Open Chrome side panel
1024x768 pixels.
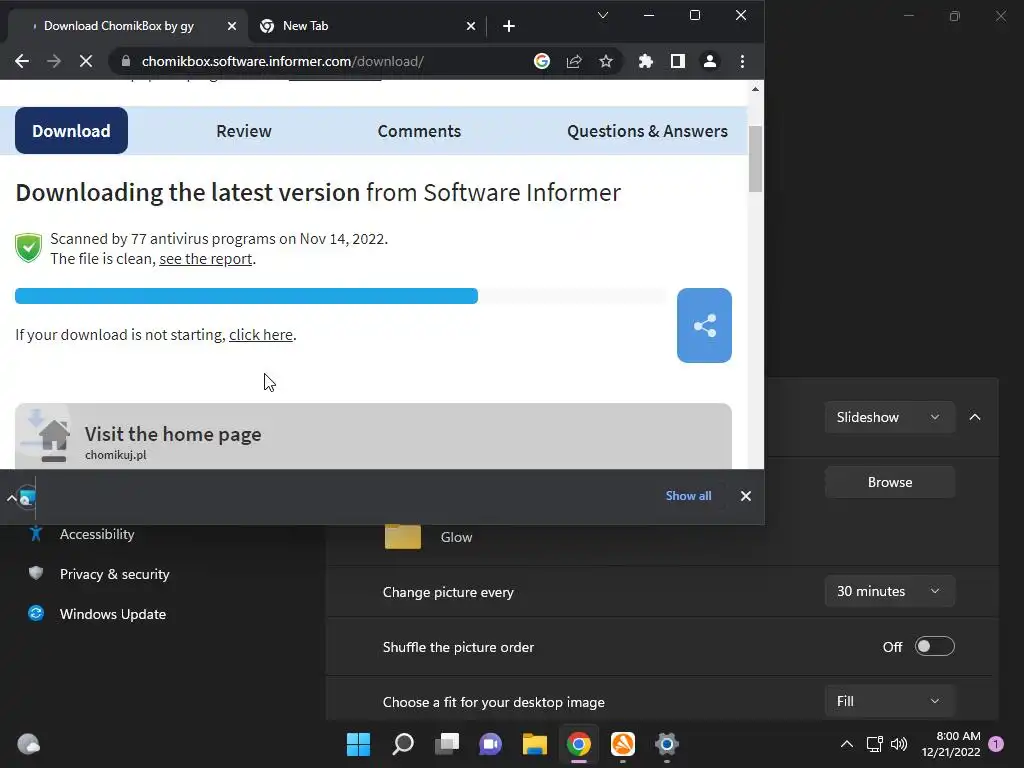(x=678, y=61)
